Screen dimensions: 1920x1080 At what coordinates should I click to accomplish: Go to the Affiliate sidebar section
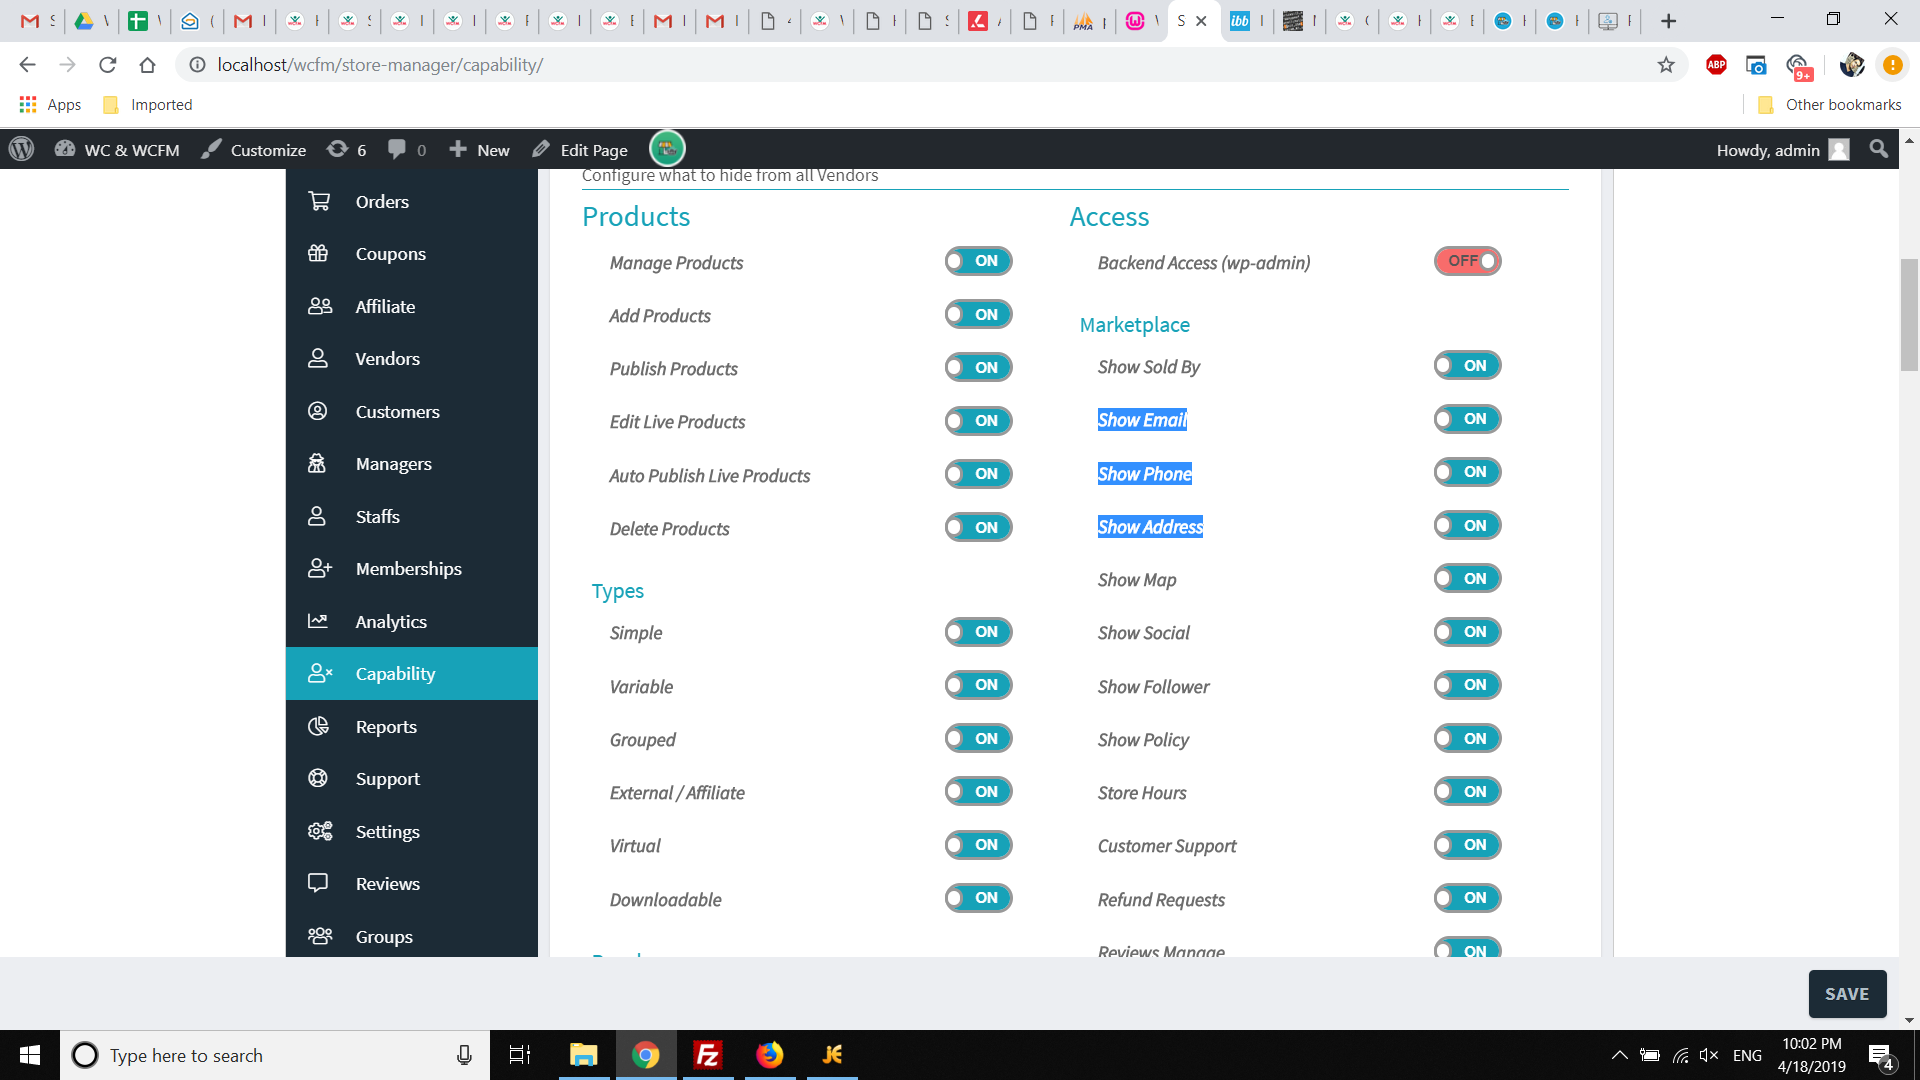click(x=411, y=306)
